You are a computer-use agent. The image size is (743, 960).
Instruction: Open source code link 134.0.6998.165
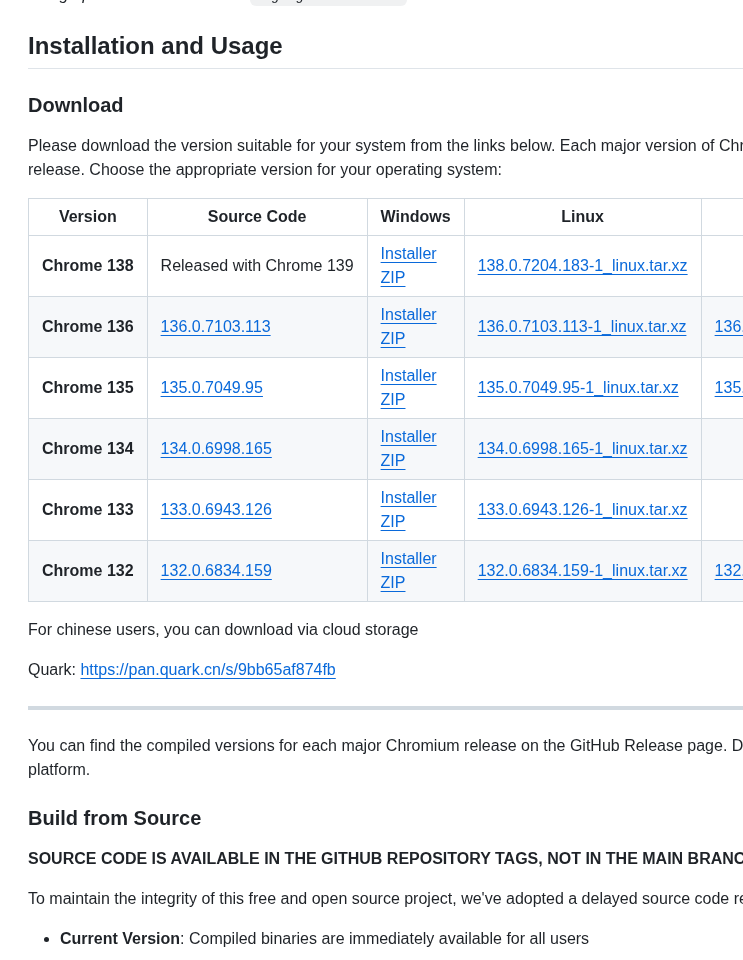pos(216,448)
